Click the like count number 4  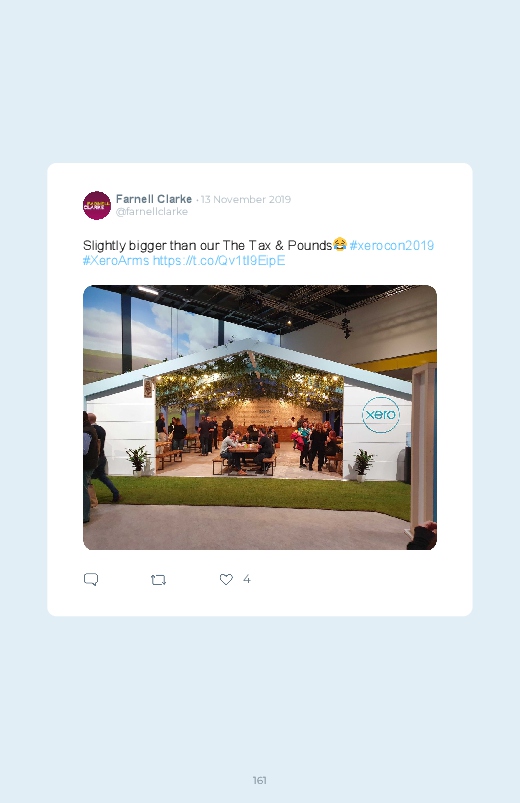click(246, 579)
